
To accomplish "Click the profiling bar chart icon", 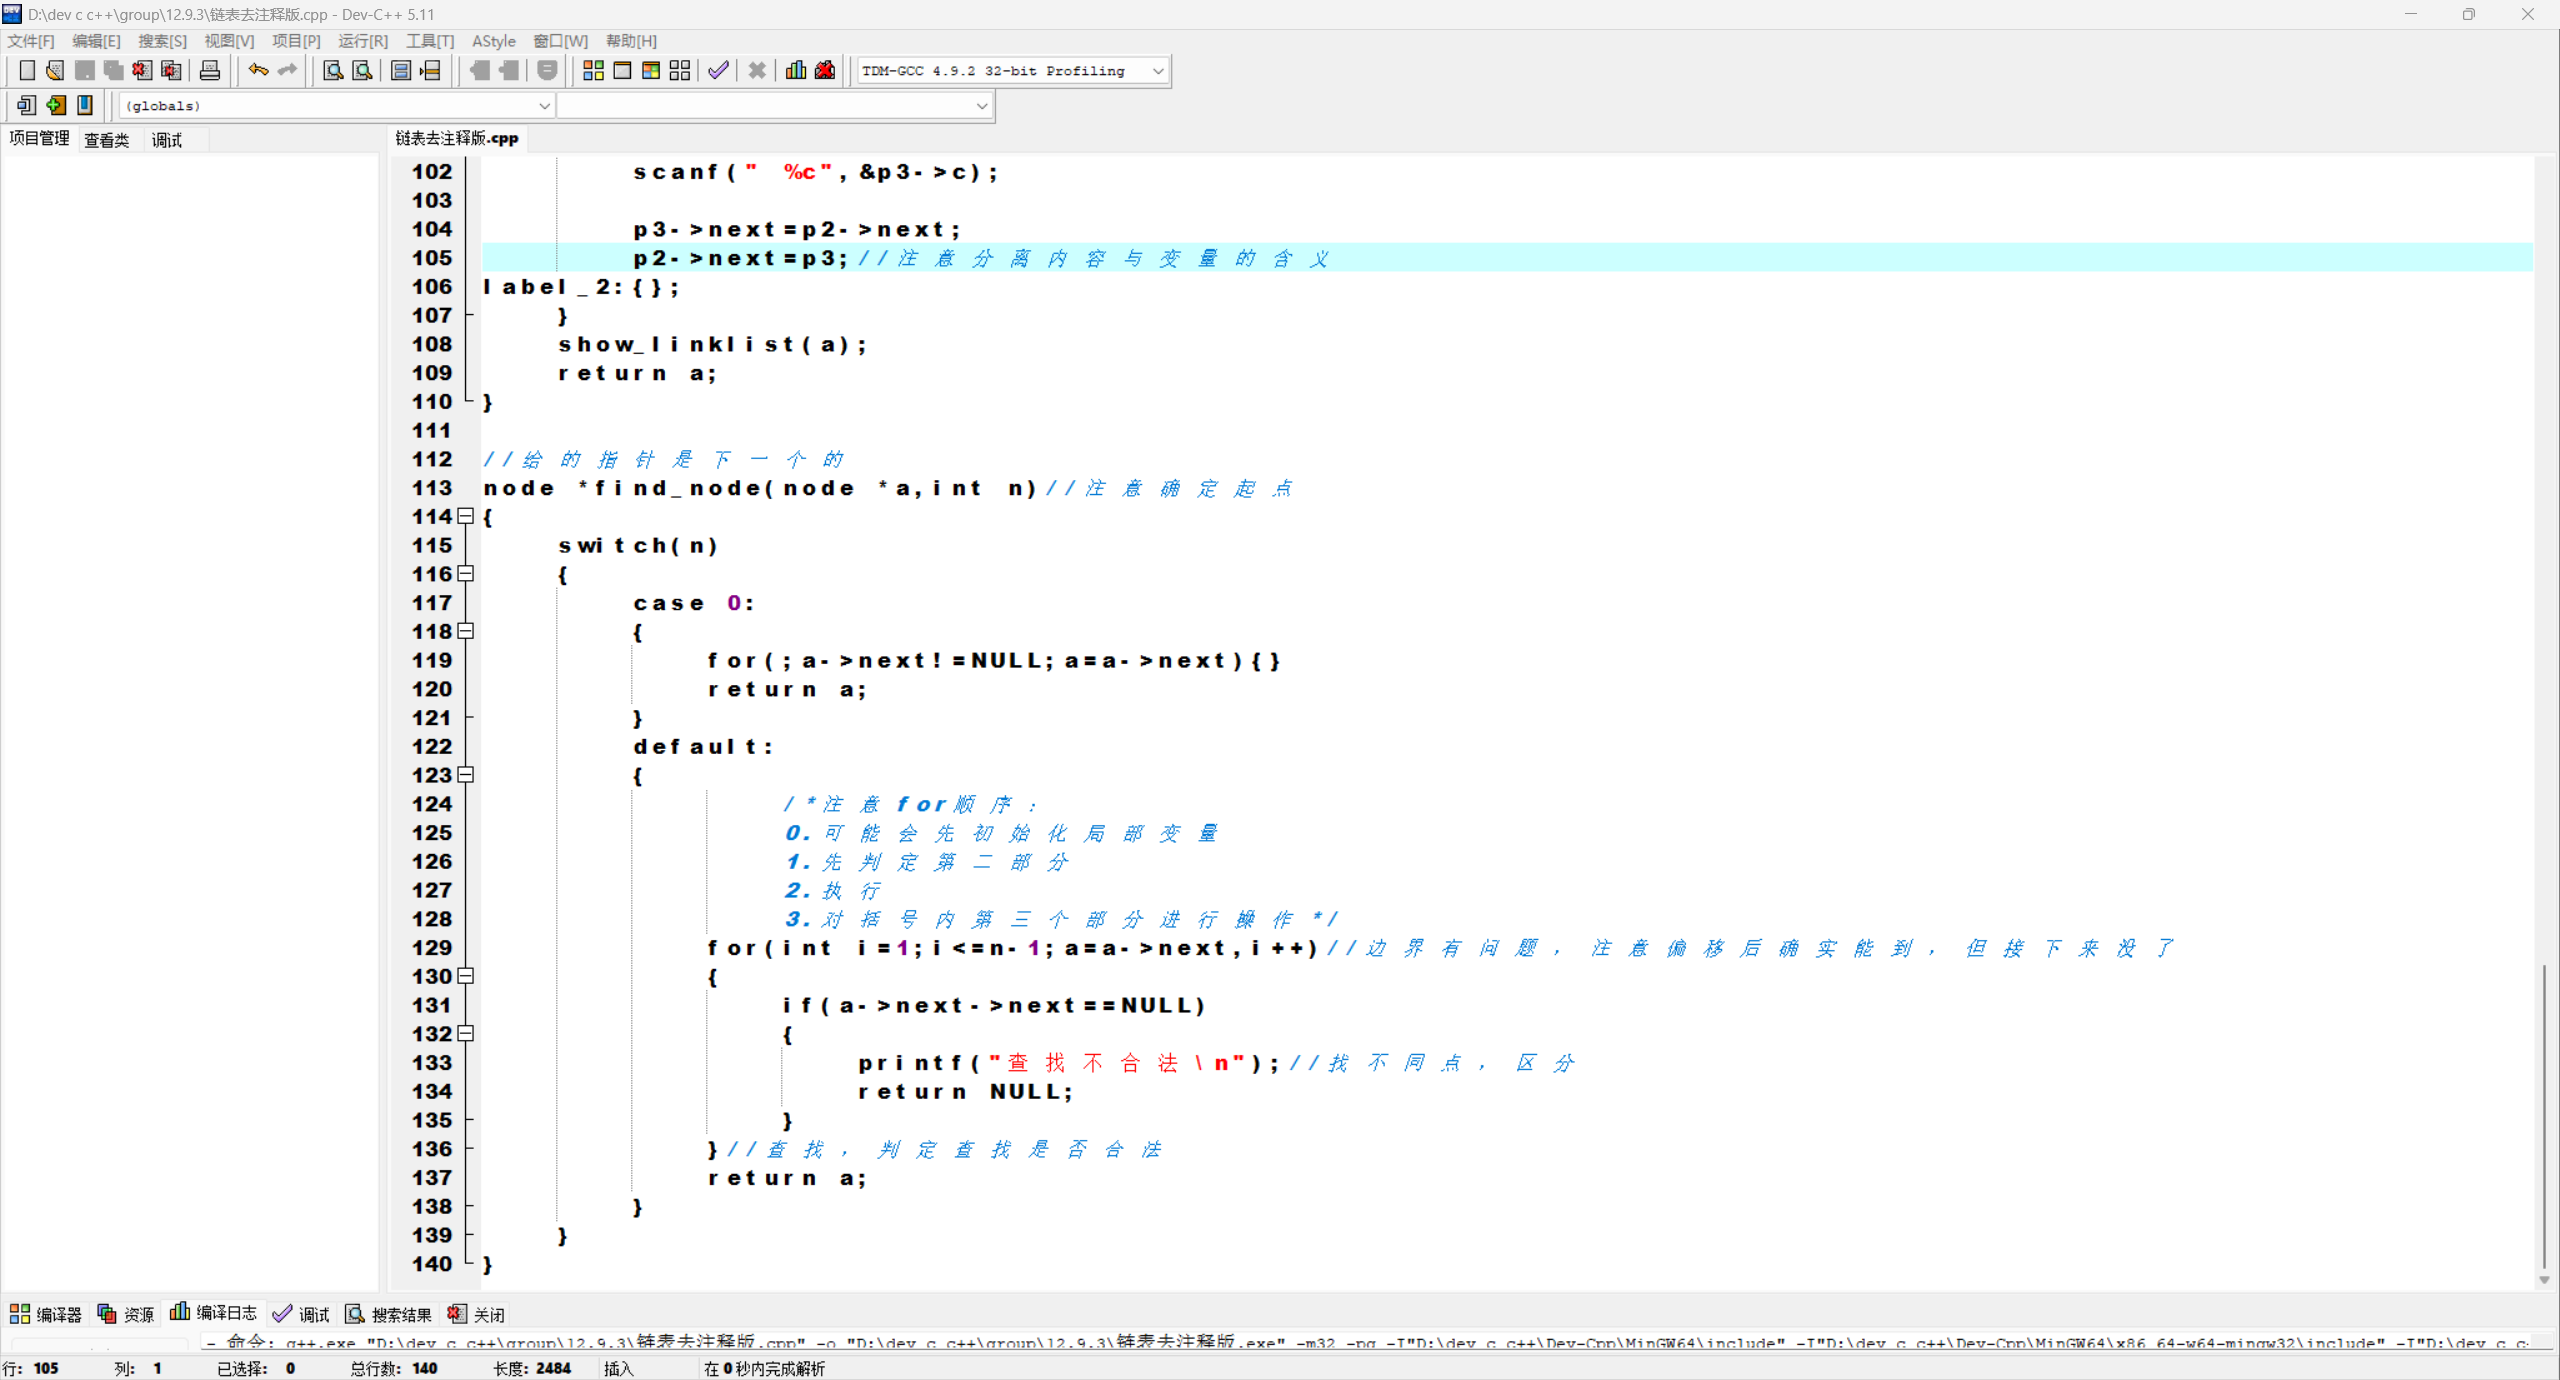I will [x=796, y=70].
